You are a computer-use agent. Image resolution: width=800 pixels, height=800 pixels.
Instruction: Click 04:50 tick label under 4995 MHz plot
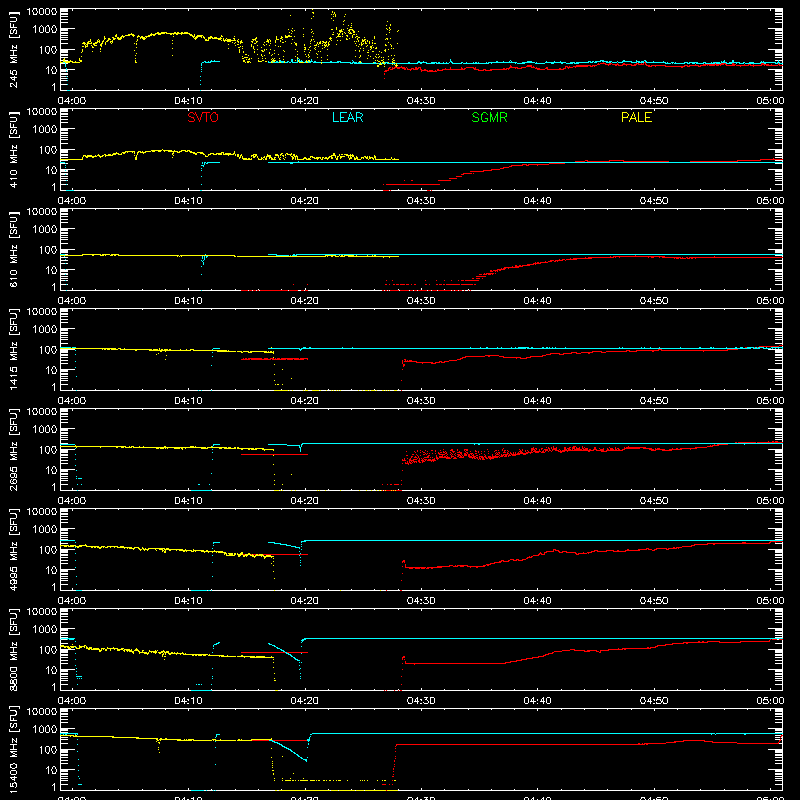coord(654,601)
